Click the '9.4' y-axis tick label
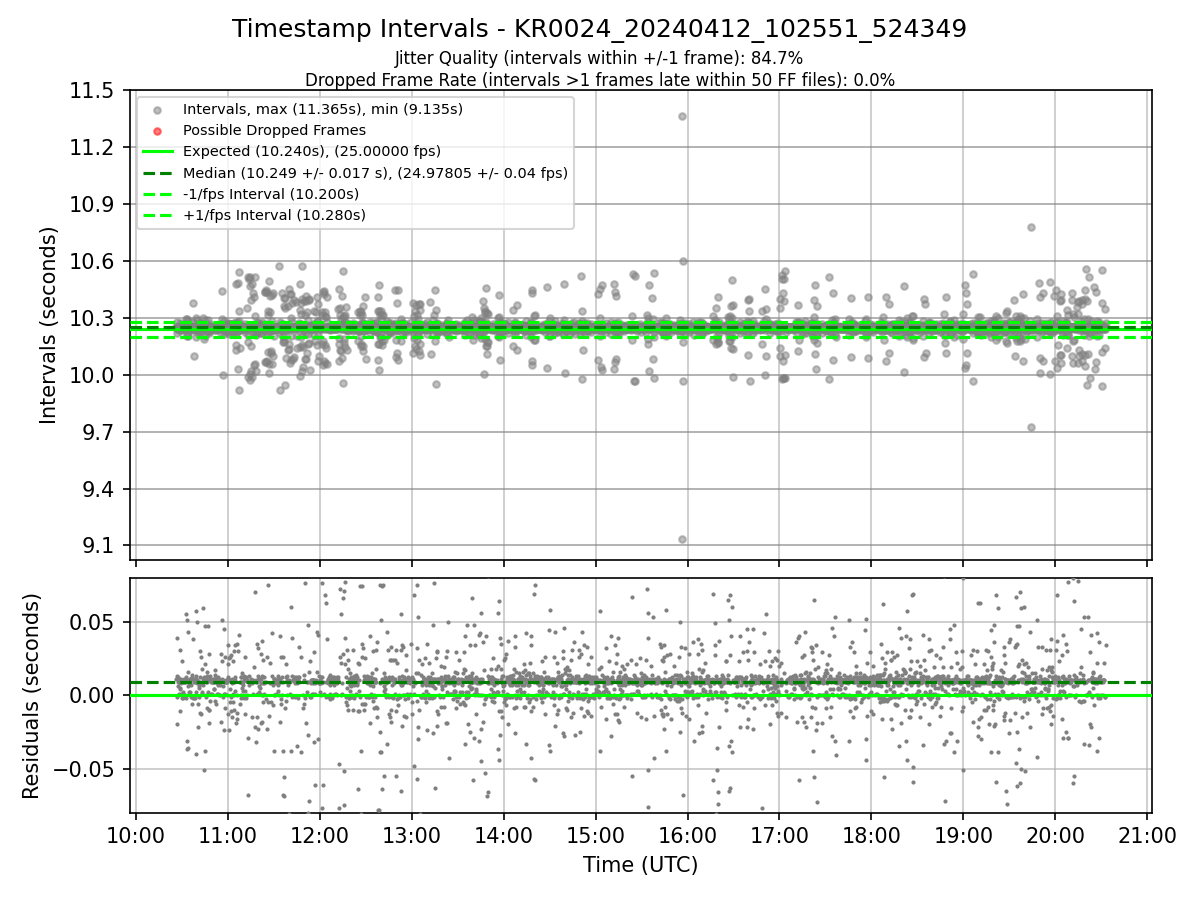 tap(100, 490)
